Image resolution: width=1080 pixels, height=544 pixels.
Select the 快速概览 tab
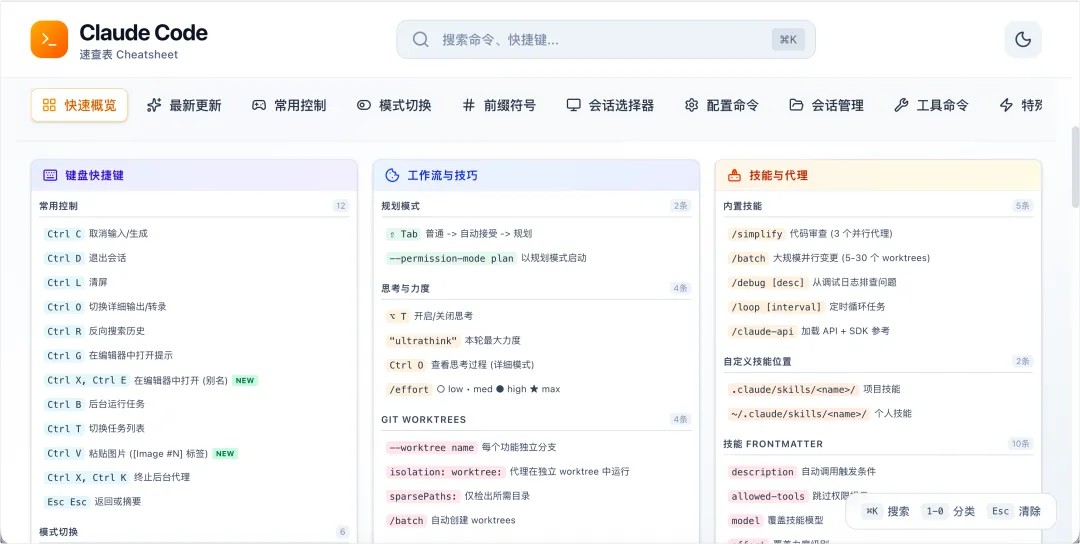79,105
